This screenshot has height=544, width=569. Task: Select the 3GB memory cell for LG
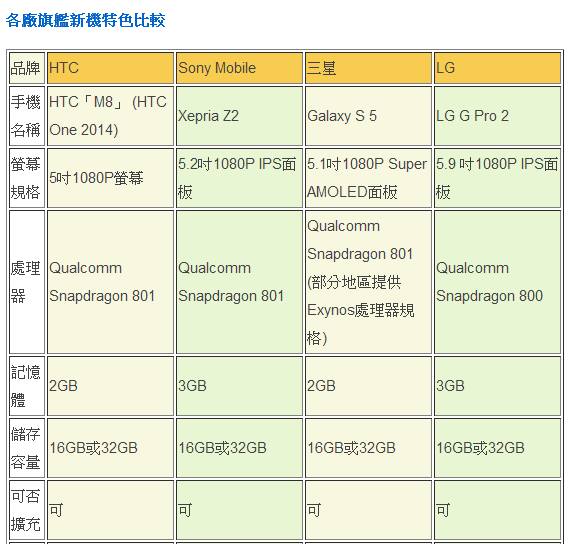click(498, 386)
